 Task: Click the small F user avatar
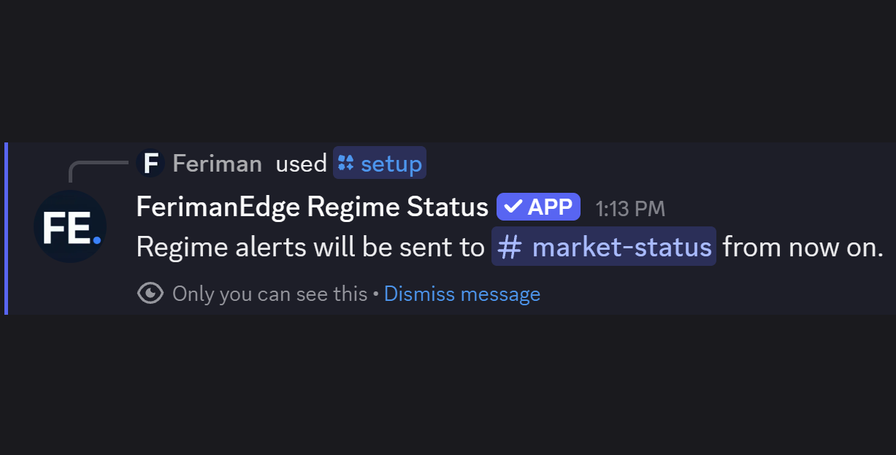[x=150, y=163]
